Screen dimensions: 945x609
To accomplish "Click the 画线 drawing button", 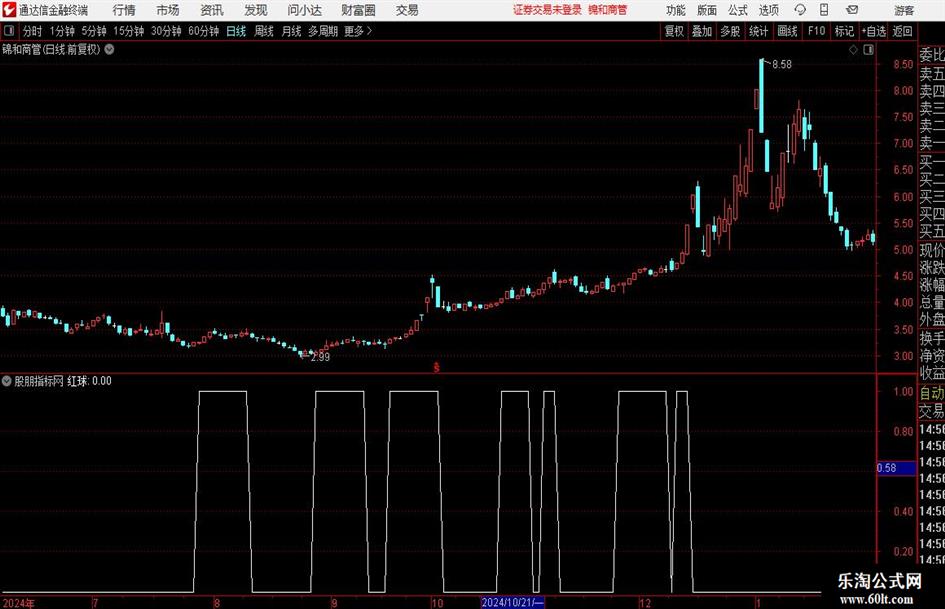I will pos(787,31).
